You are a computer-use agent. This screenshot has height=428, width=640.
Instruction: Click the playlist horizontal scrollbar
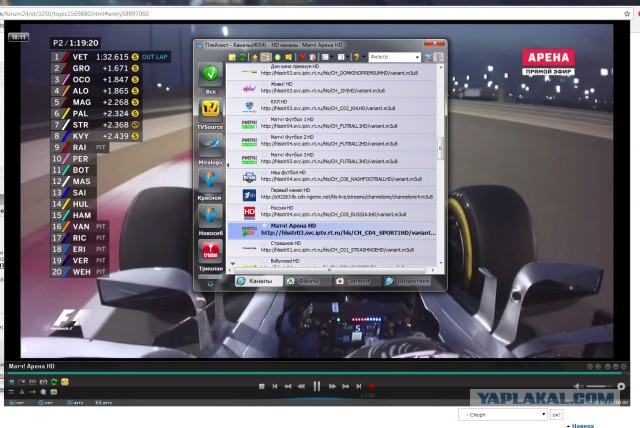pyautogui.click(x=329, y=270)
